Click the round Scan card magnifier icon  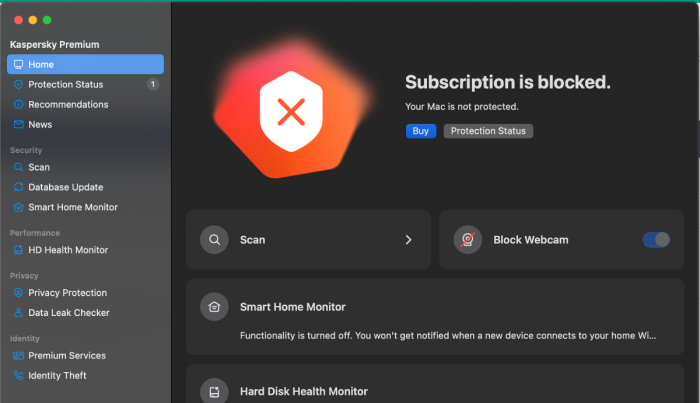(x=214, y=240)
